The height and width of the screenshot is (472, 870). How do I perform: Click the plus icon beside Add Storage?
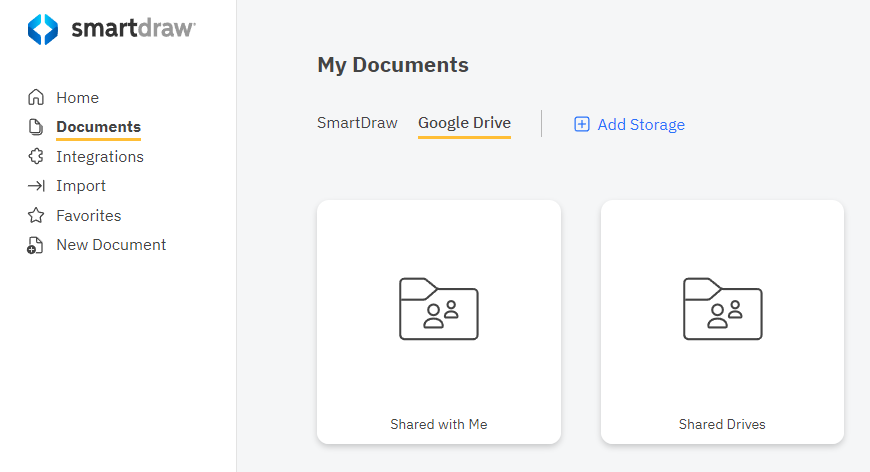click(582, 125)
